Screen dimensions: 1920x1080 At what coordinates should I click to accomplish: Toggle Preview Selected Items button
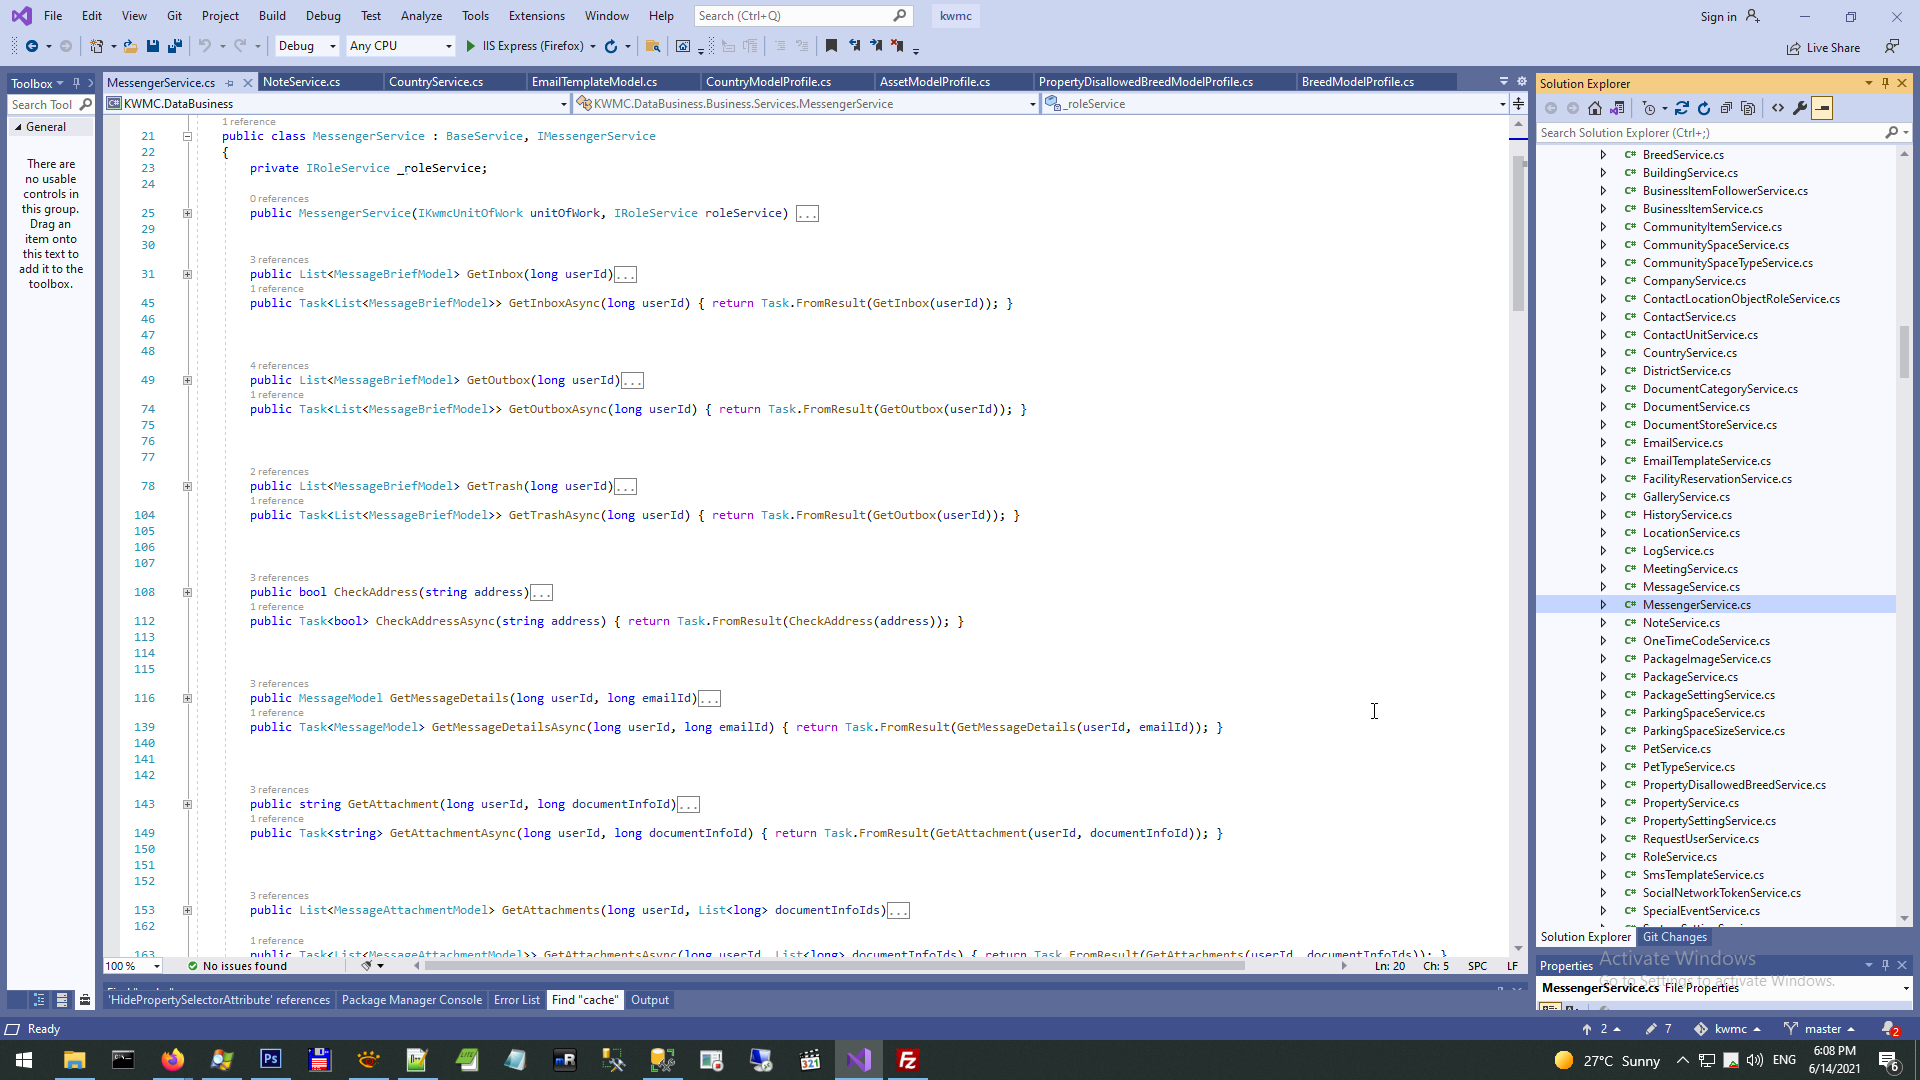pos(1822,108)
